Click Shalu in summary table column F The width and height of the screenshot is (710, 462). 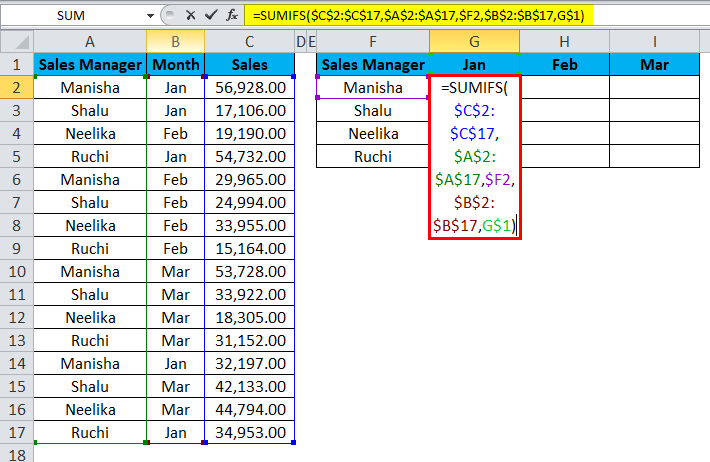(x=373, y=111)
